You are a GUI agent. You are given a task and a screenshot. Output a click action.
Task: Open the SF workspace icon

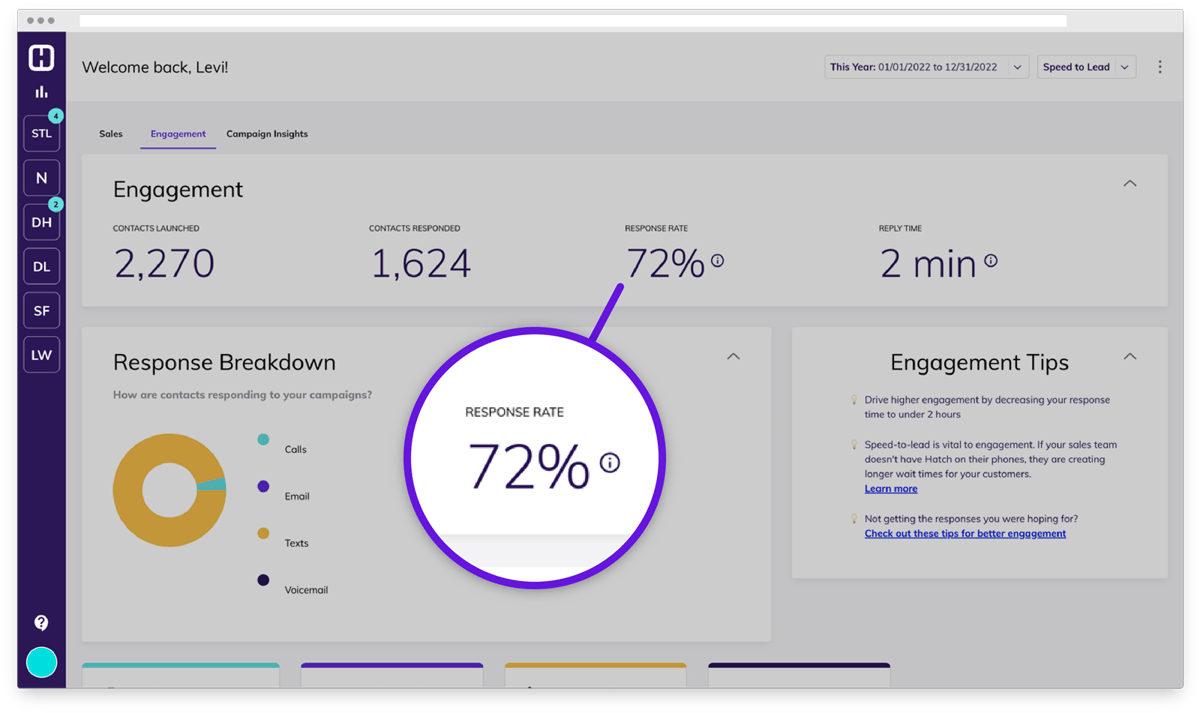(x=41, y=310)
